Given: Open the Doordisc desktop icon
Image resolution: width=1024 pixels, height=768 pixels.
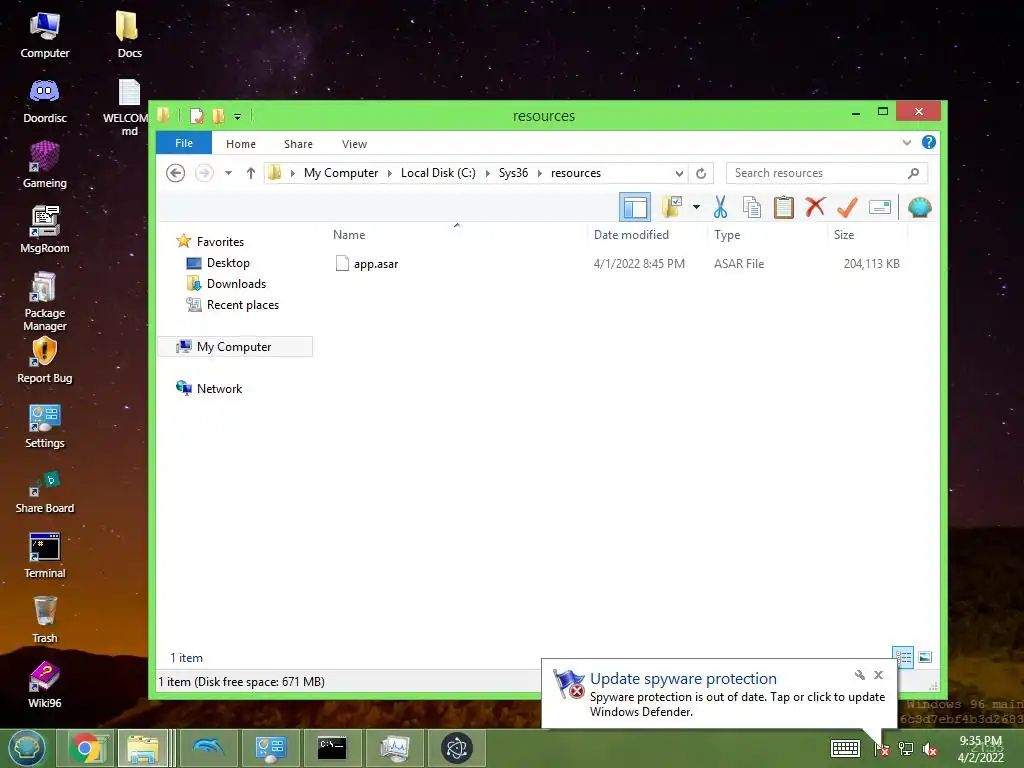Looking at the screenshot, I should [x=44, y=101].
